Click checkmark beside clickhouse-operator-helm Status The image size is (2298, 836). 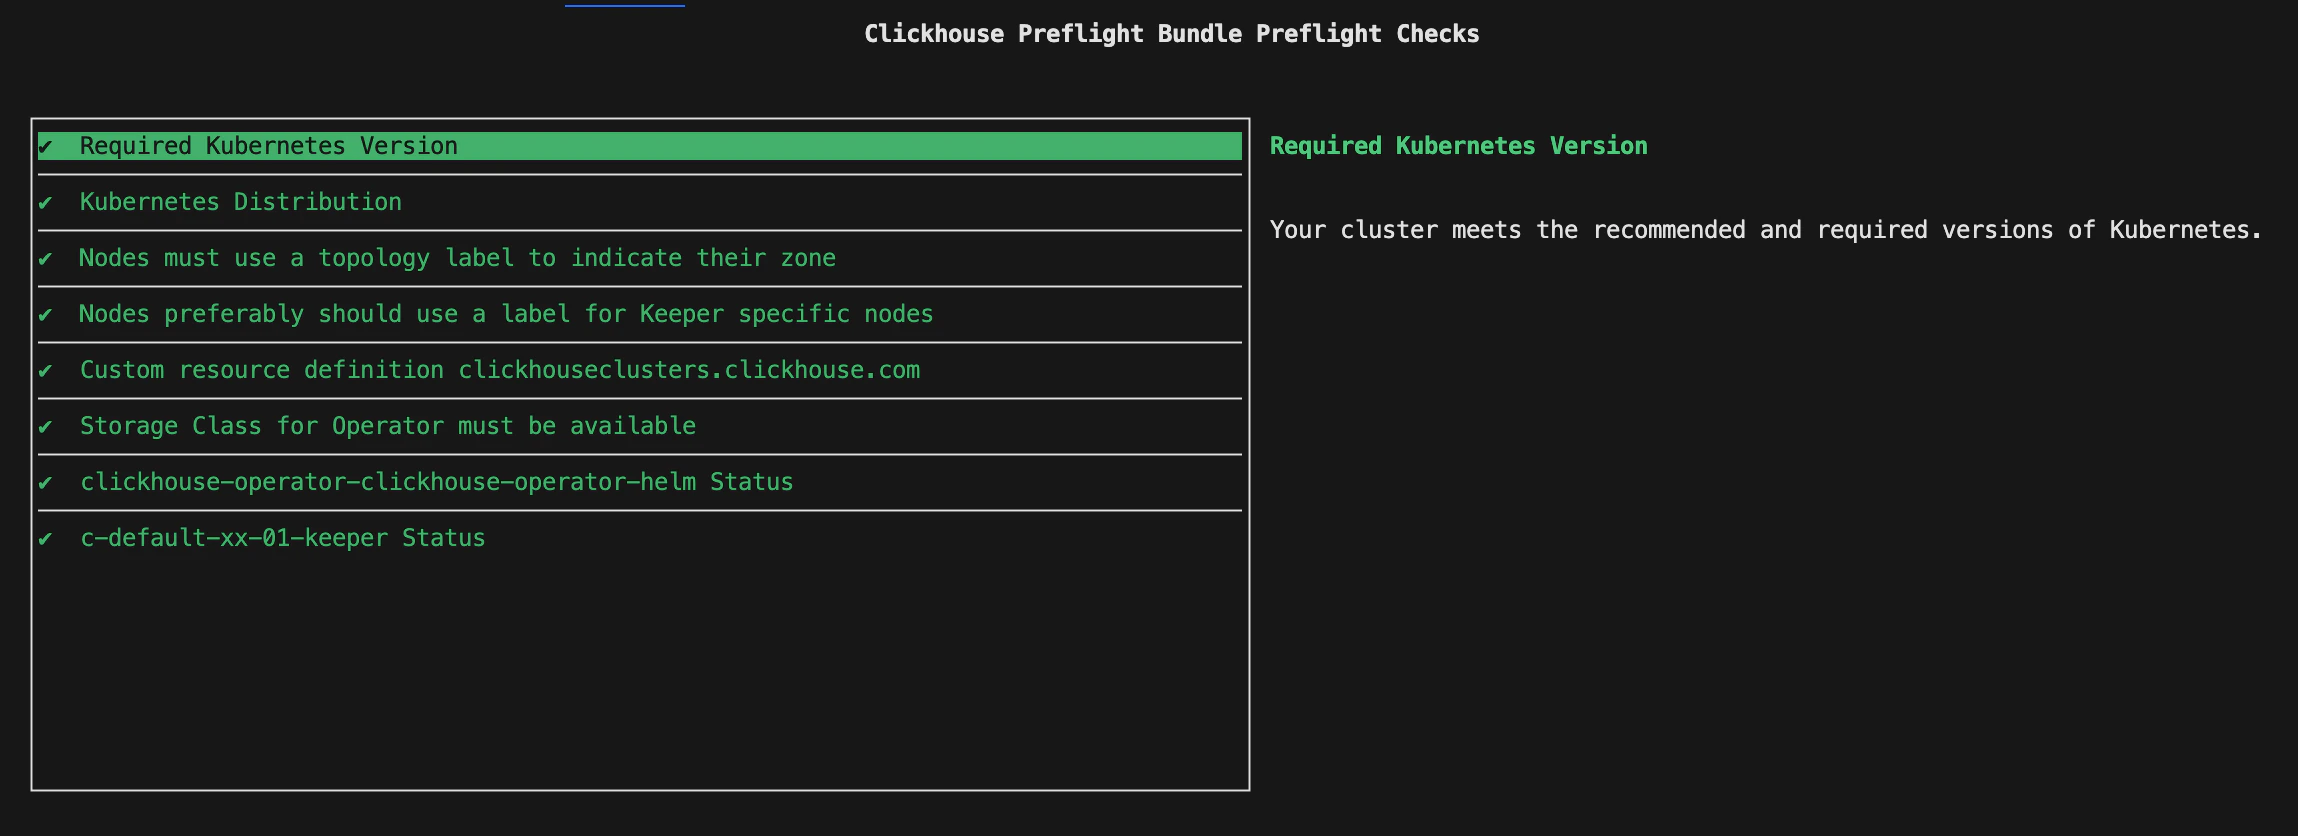(45, 483)
